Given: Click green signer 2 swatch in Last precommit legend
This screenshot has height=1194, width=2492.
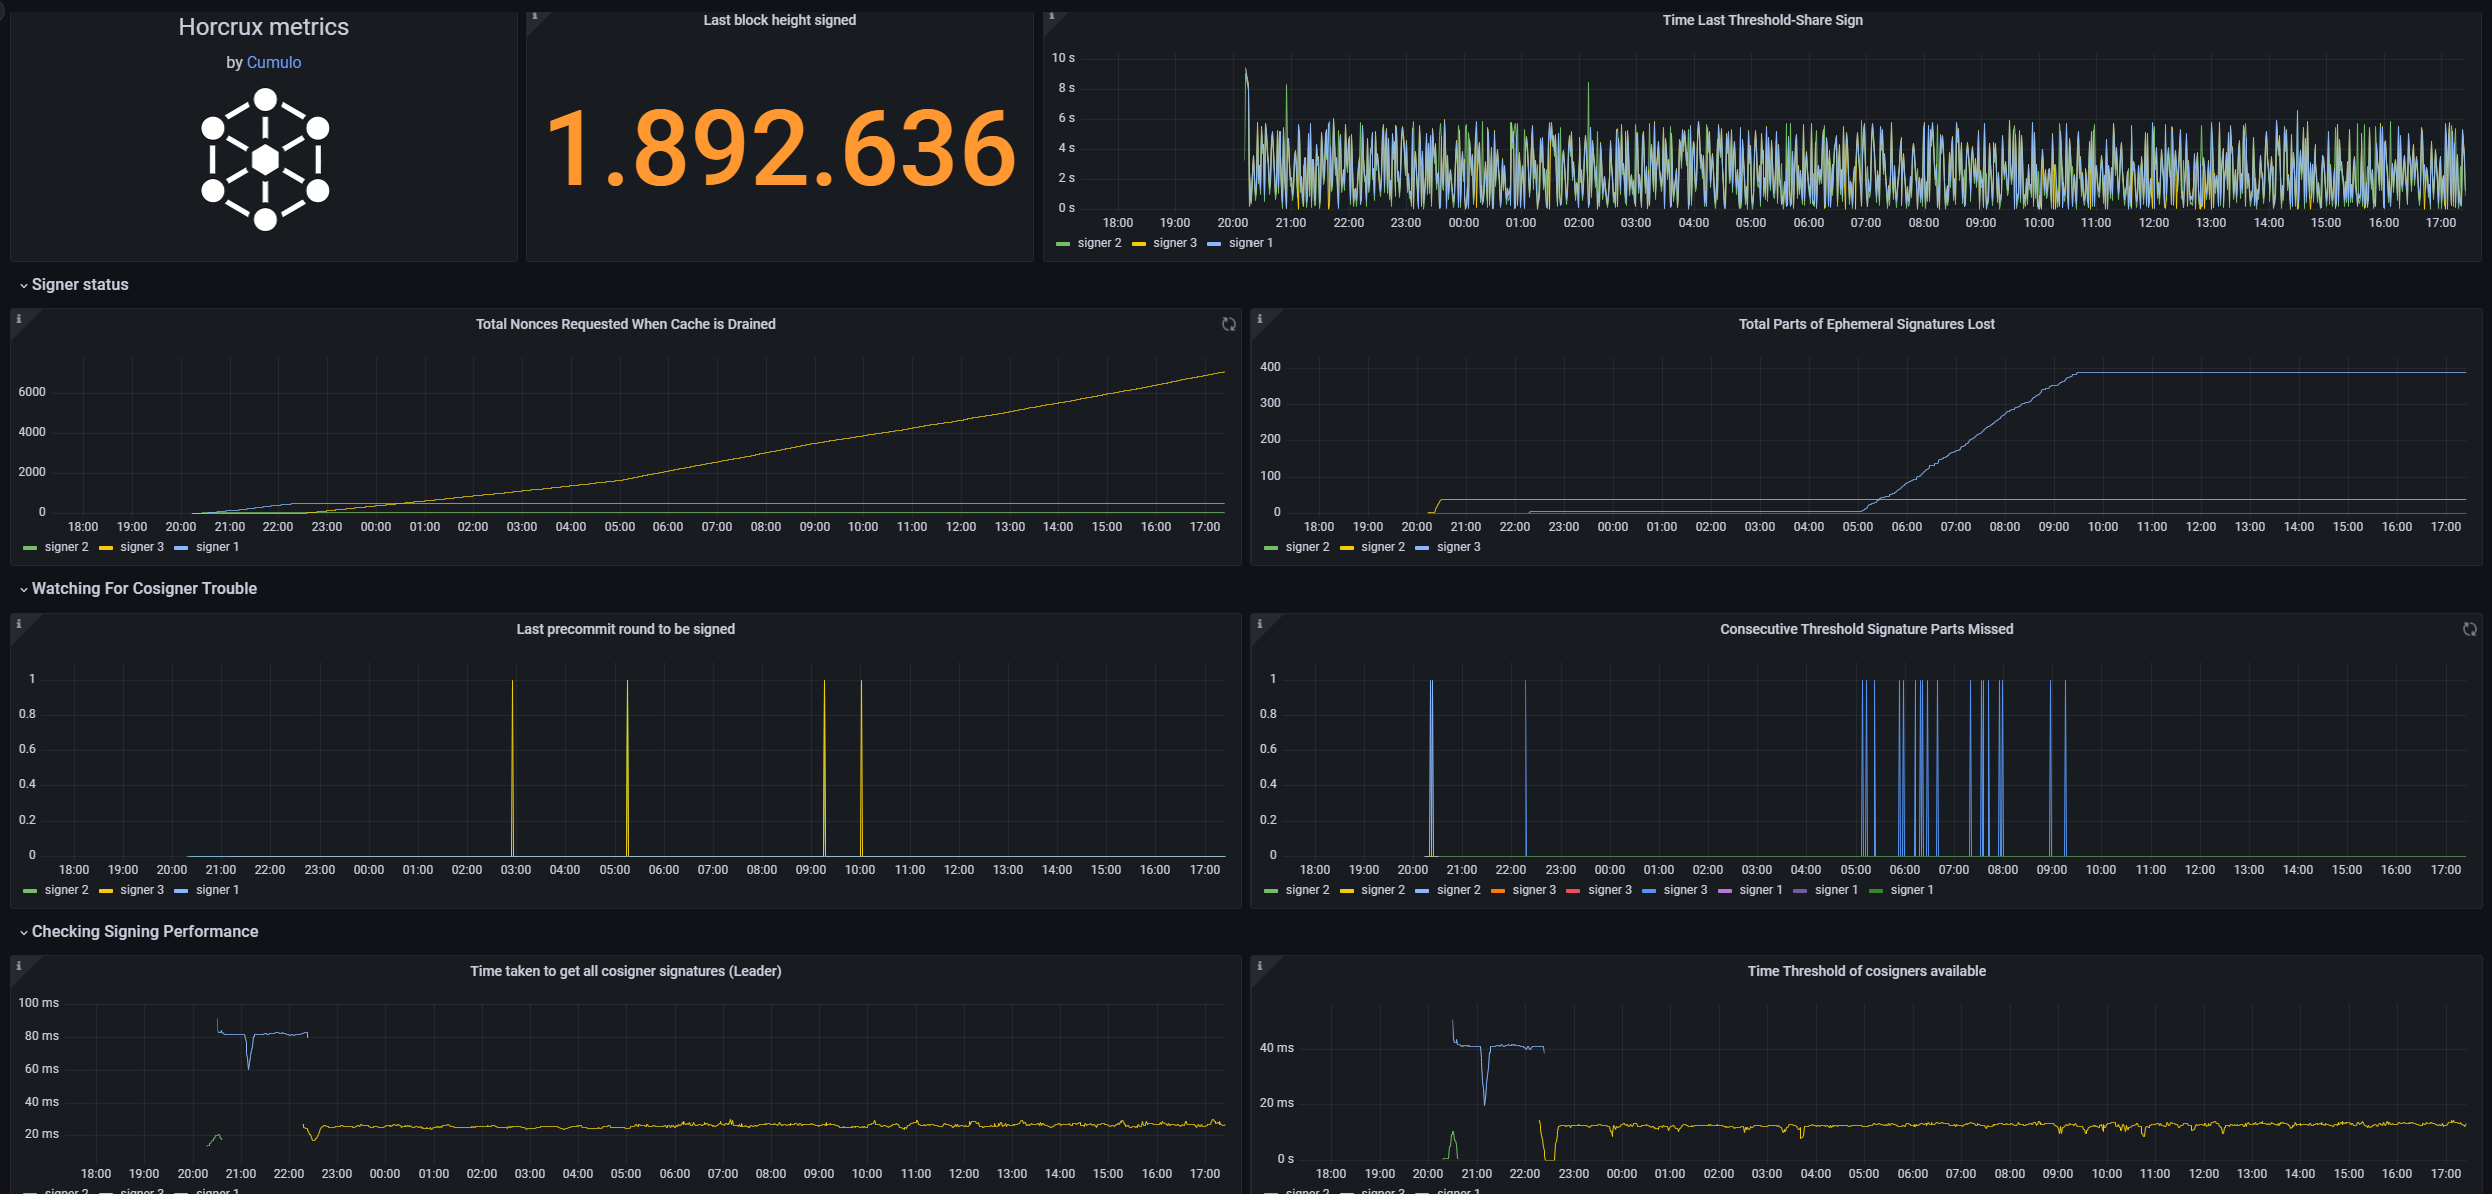Looking at the screenshot, I should 30,891.
